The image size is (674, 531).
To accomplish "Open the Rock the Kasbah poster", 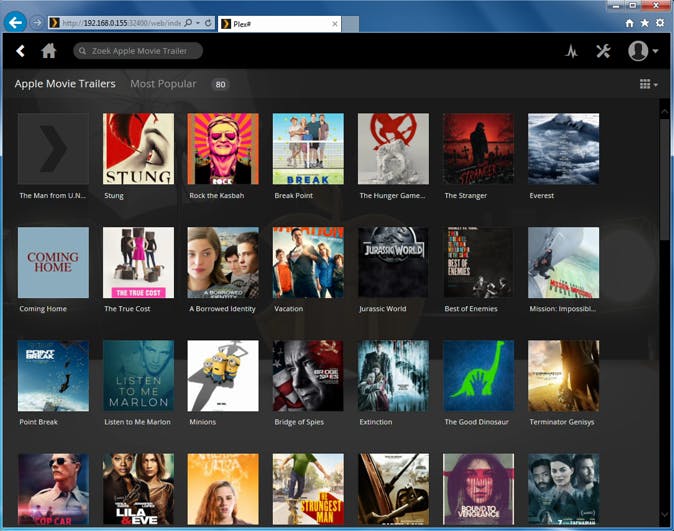I will [223, 149].
